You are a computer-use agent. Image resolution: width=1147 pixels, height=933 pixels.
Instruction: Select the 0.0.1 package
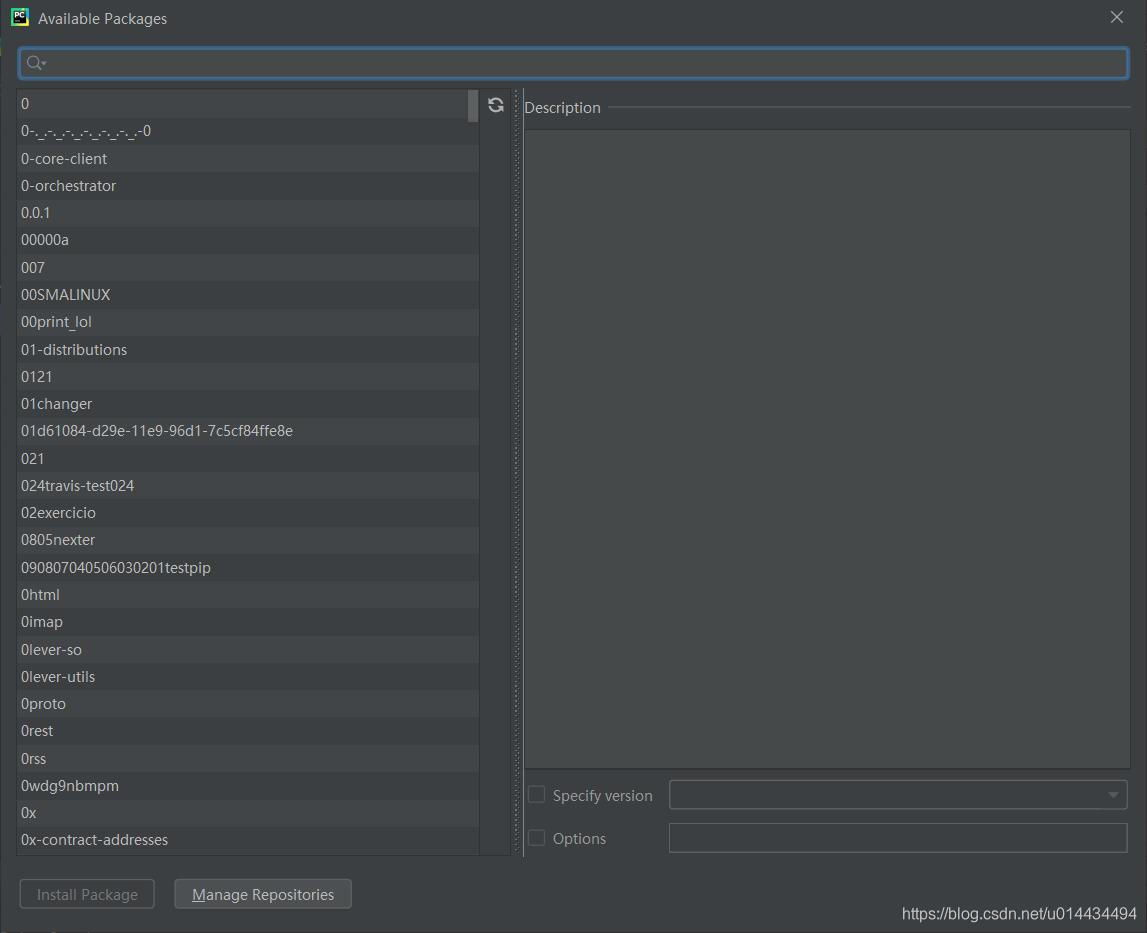[x=248, y=213]
